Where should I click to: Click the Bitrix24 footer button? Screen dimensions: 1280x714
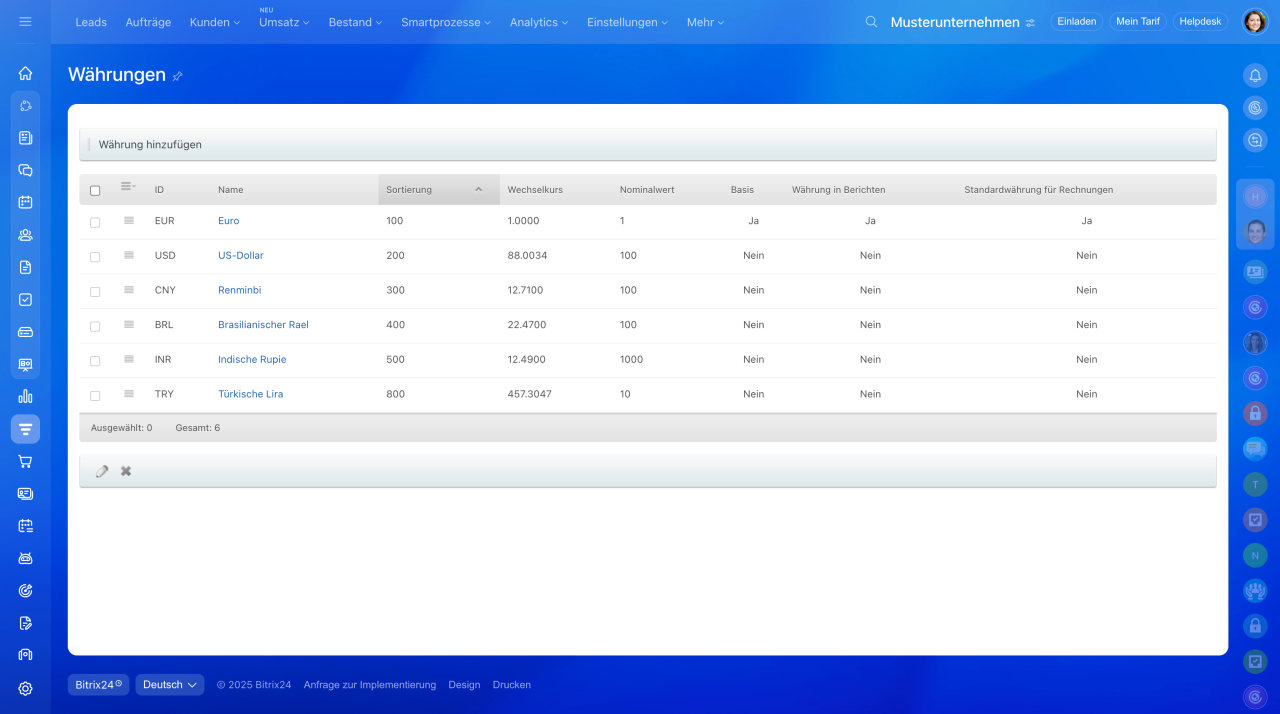pos(99,685)
